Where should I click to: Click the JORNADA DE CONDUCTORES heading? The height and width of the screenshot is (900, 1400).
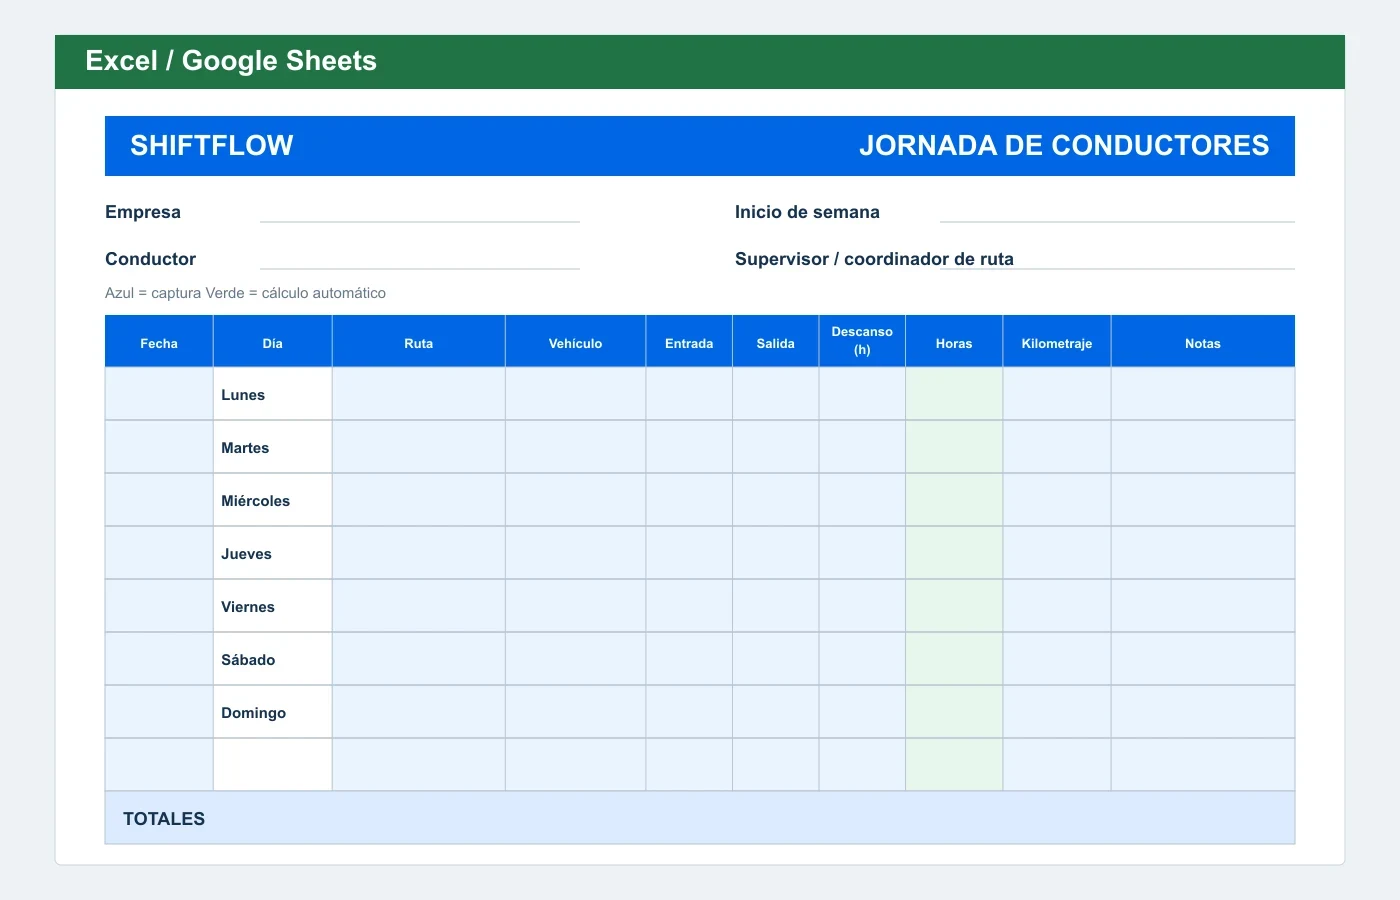point(1064,146)
